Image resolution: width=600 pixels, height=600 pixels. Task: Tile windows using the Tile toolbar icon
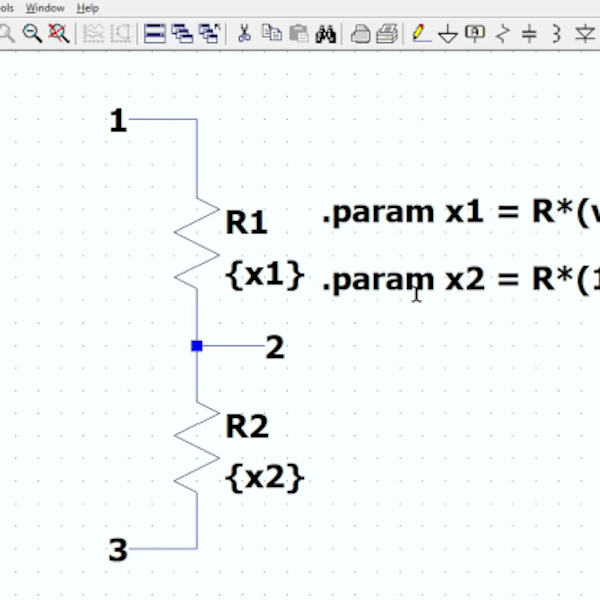pyautogui.click(x=154, y=34)
